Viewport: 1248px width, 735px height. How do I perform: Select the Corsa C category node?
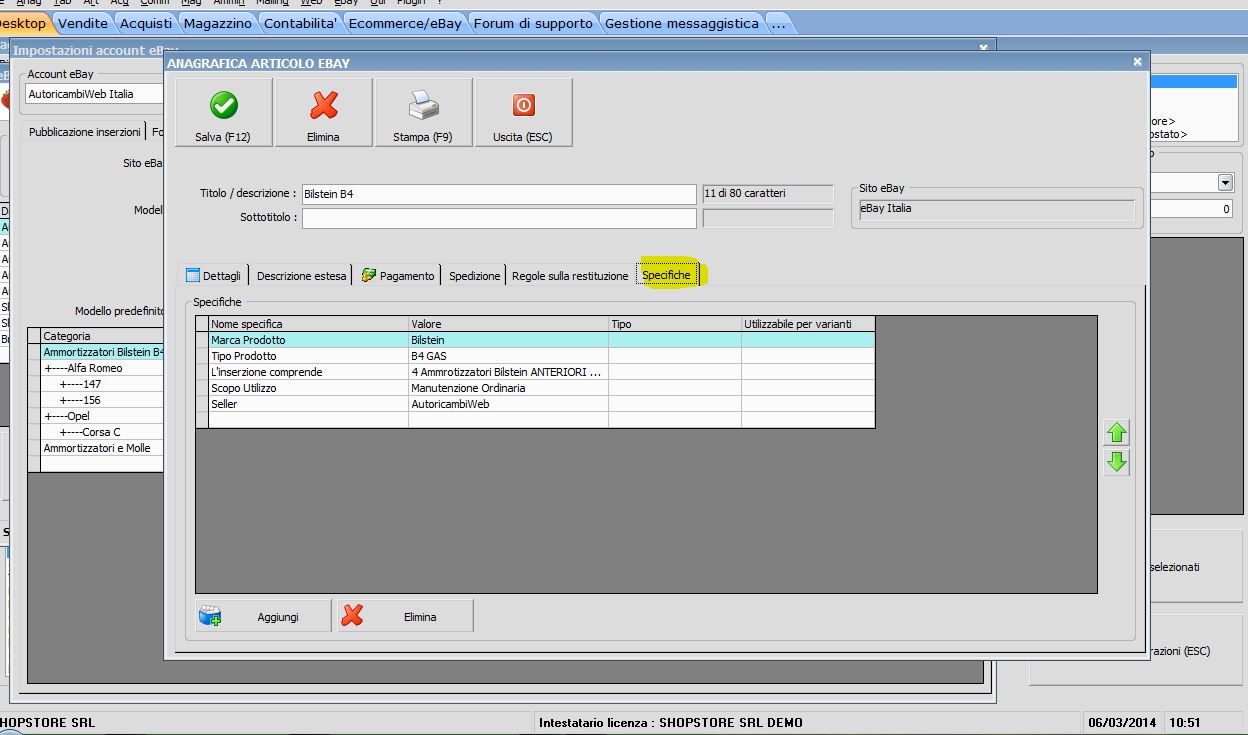tap(102, 432)
